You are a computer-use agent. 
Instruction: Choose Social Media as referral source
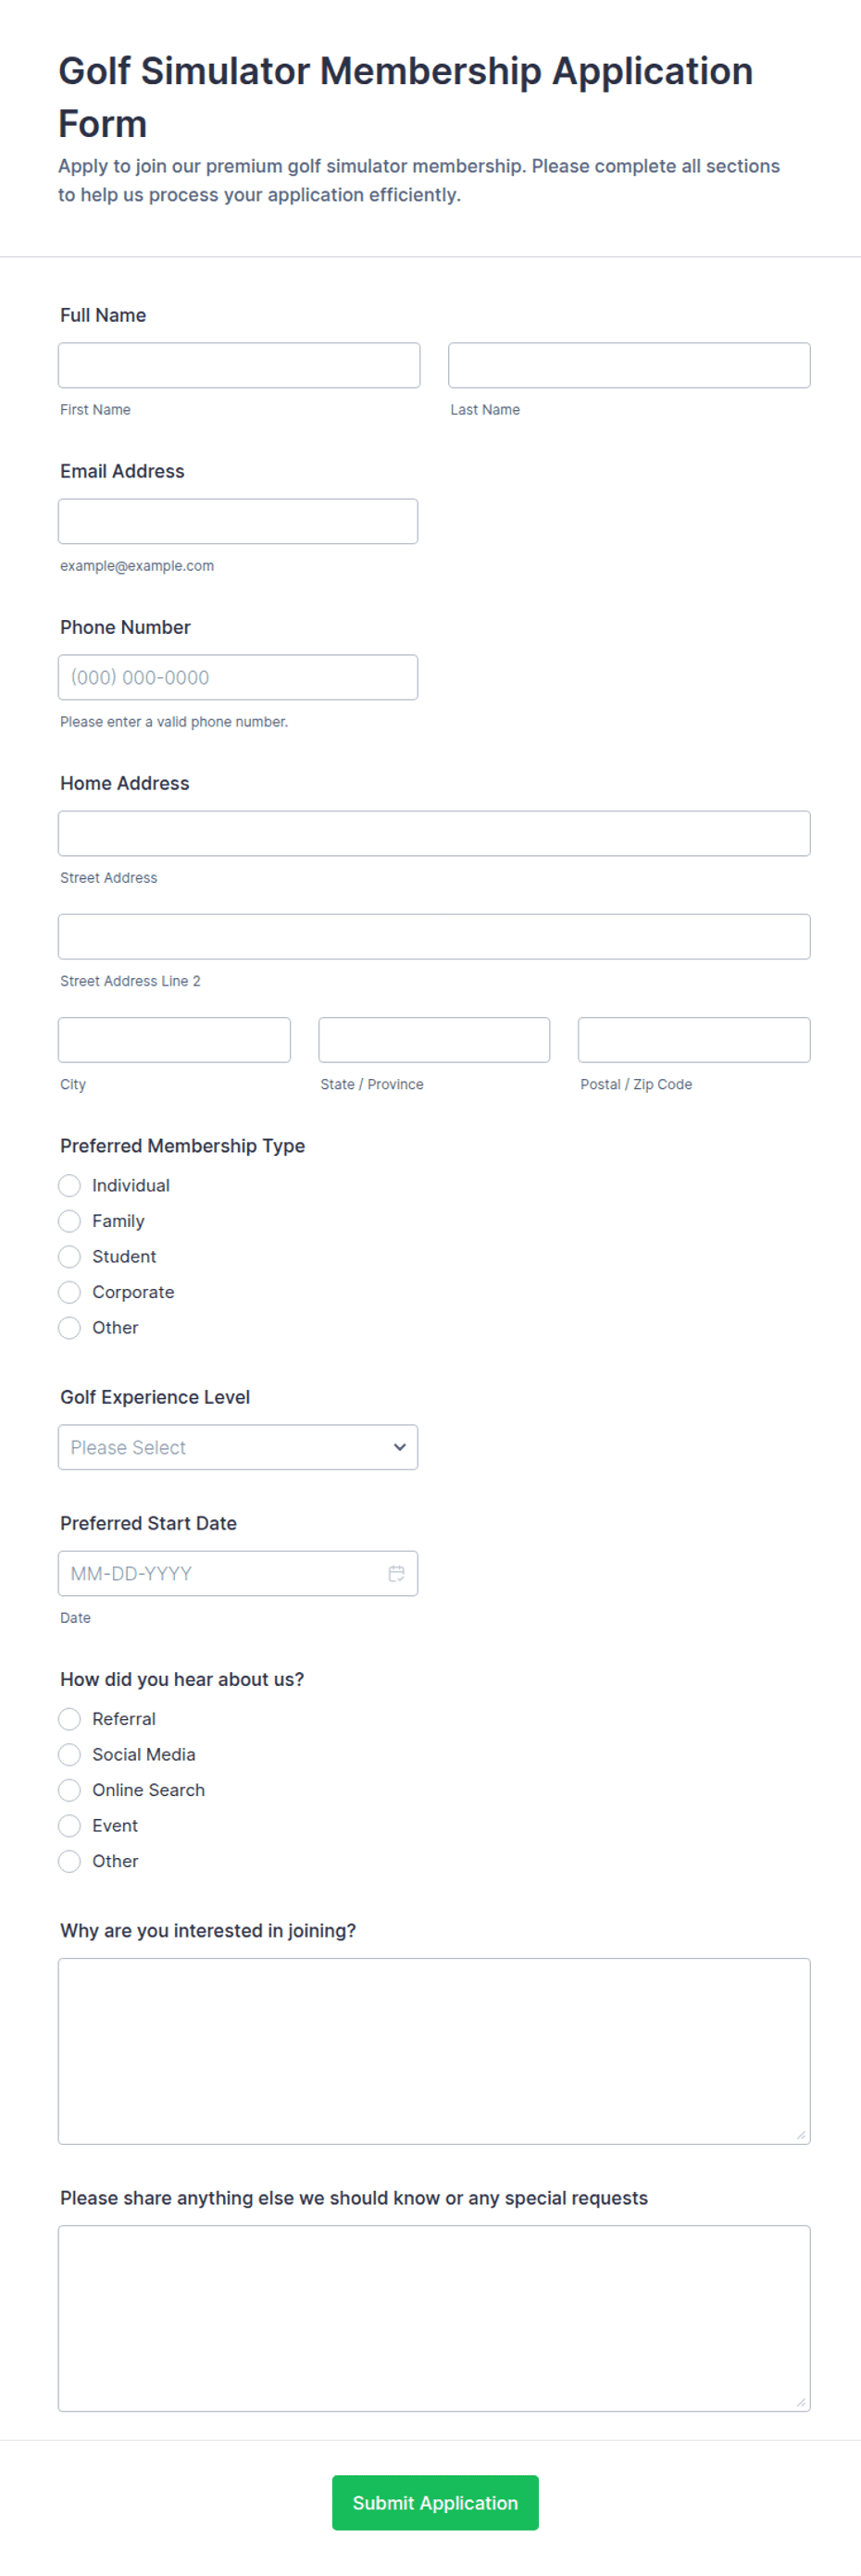(69, 1754)
